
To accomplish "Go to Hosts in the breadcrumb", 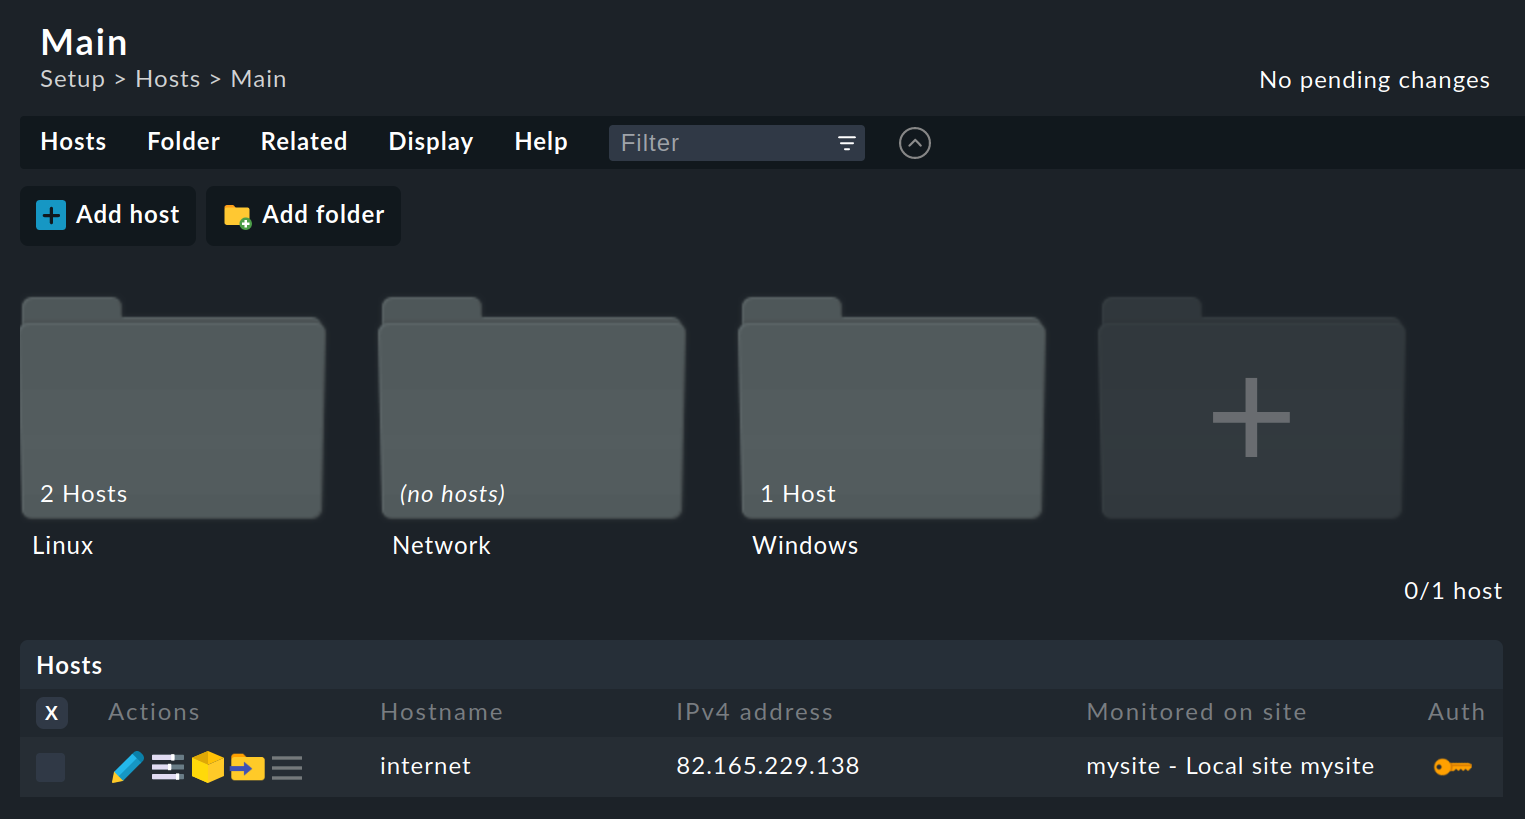I will 168,79.
